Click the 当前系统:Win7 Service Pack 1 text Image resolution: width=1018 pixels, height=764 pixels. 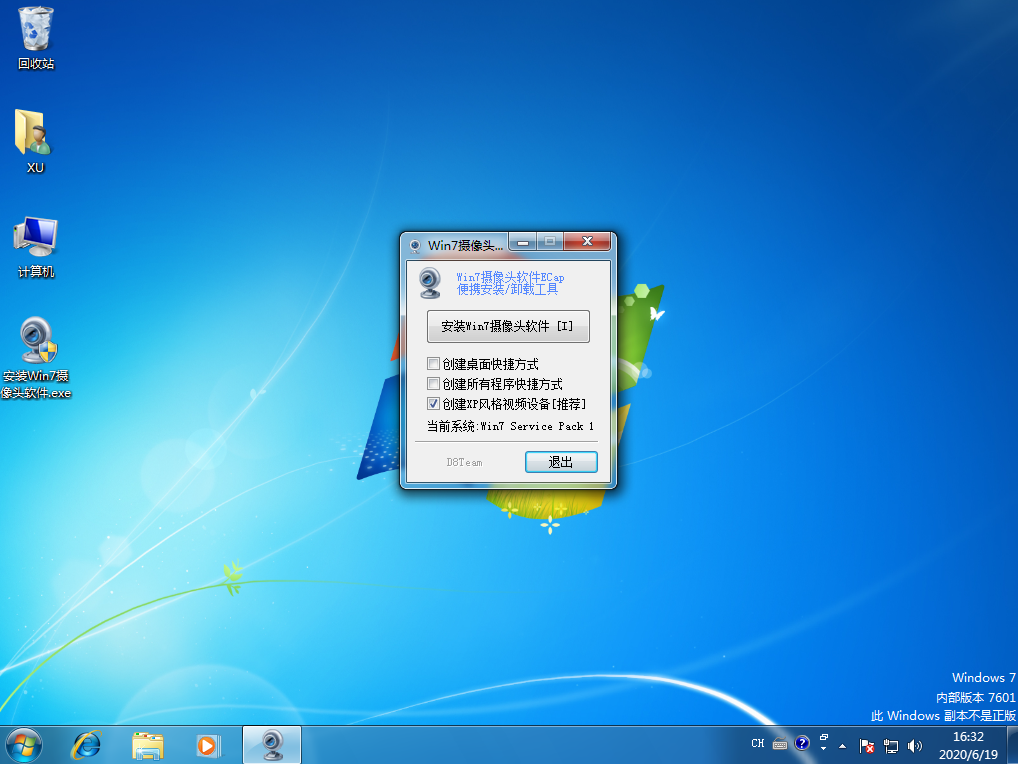pyautogui.click(x=510, y=426)
